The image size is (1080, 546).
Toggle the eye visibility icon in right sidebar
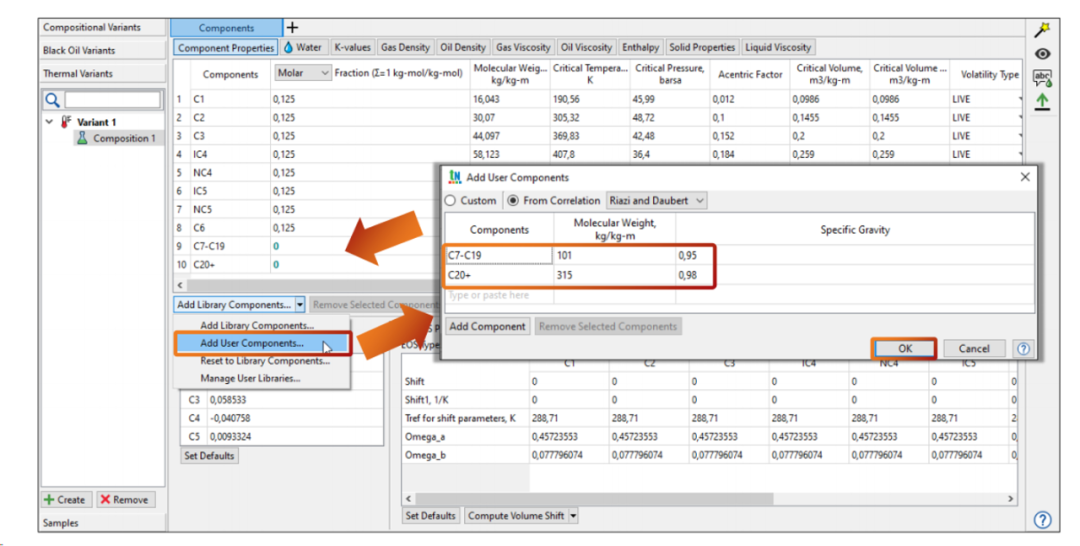tap(1042, 54)
